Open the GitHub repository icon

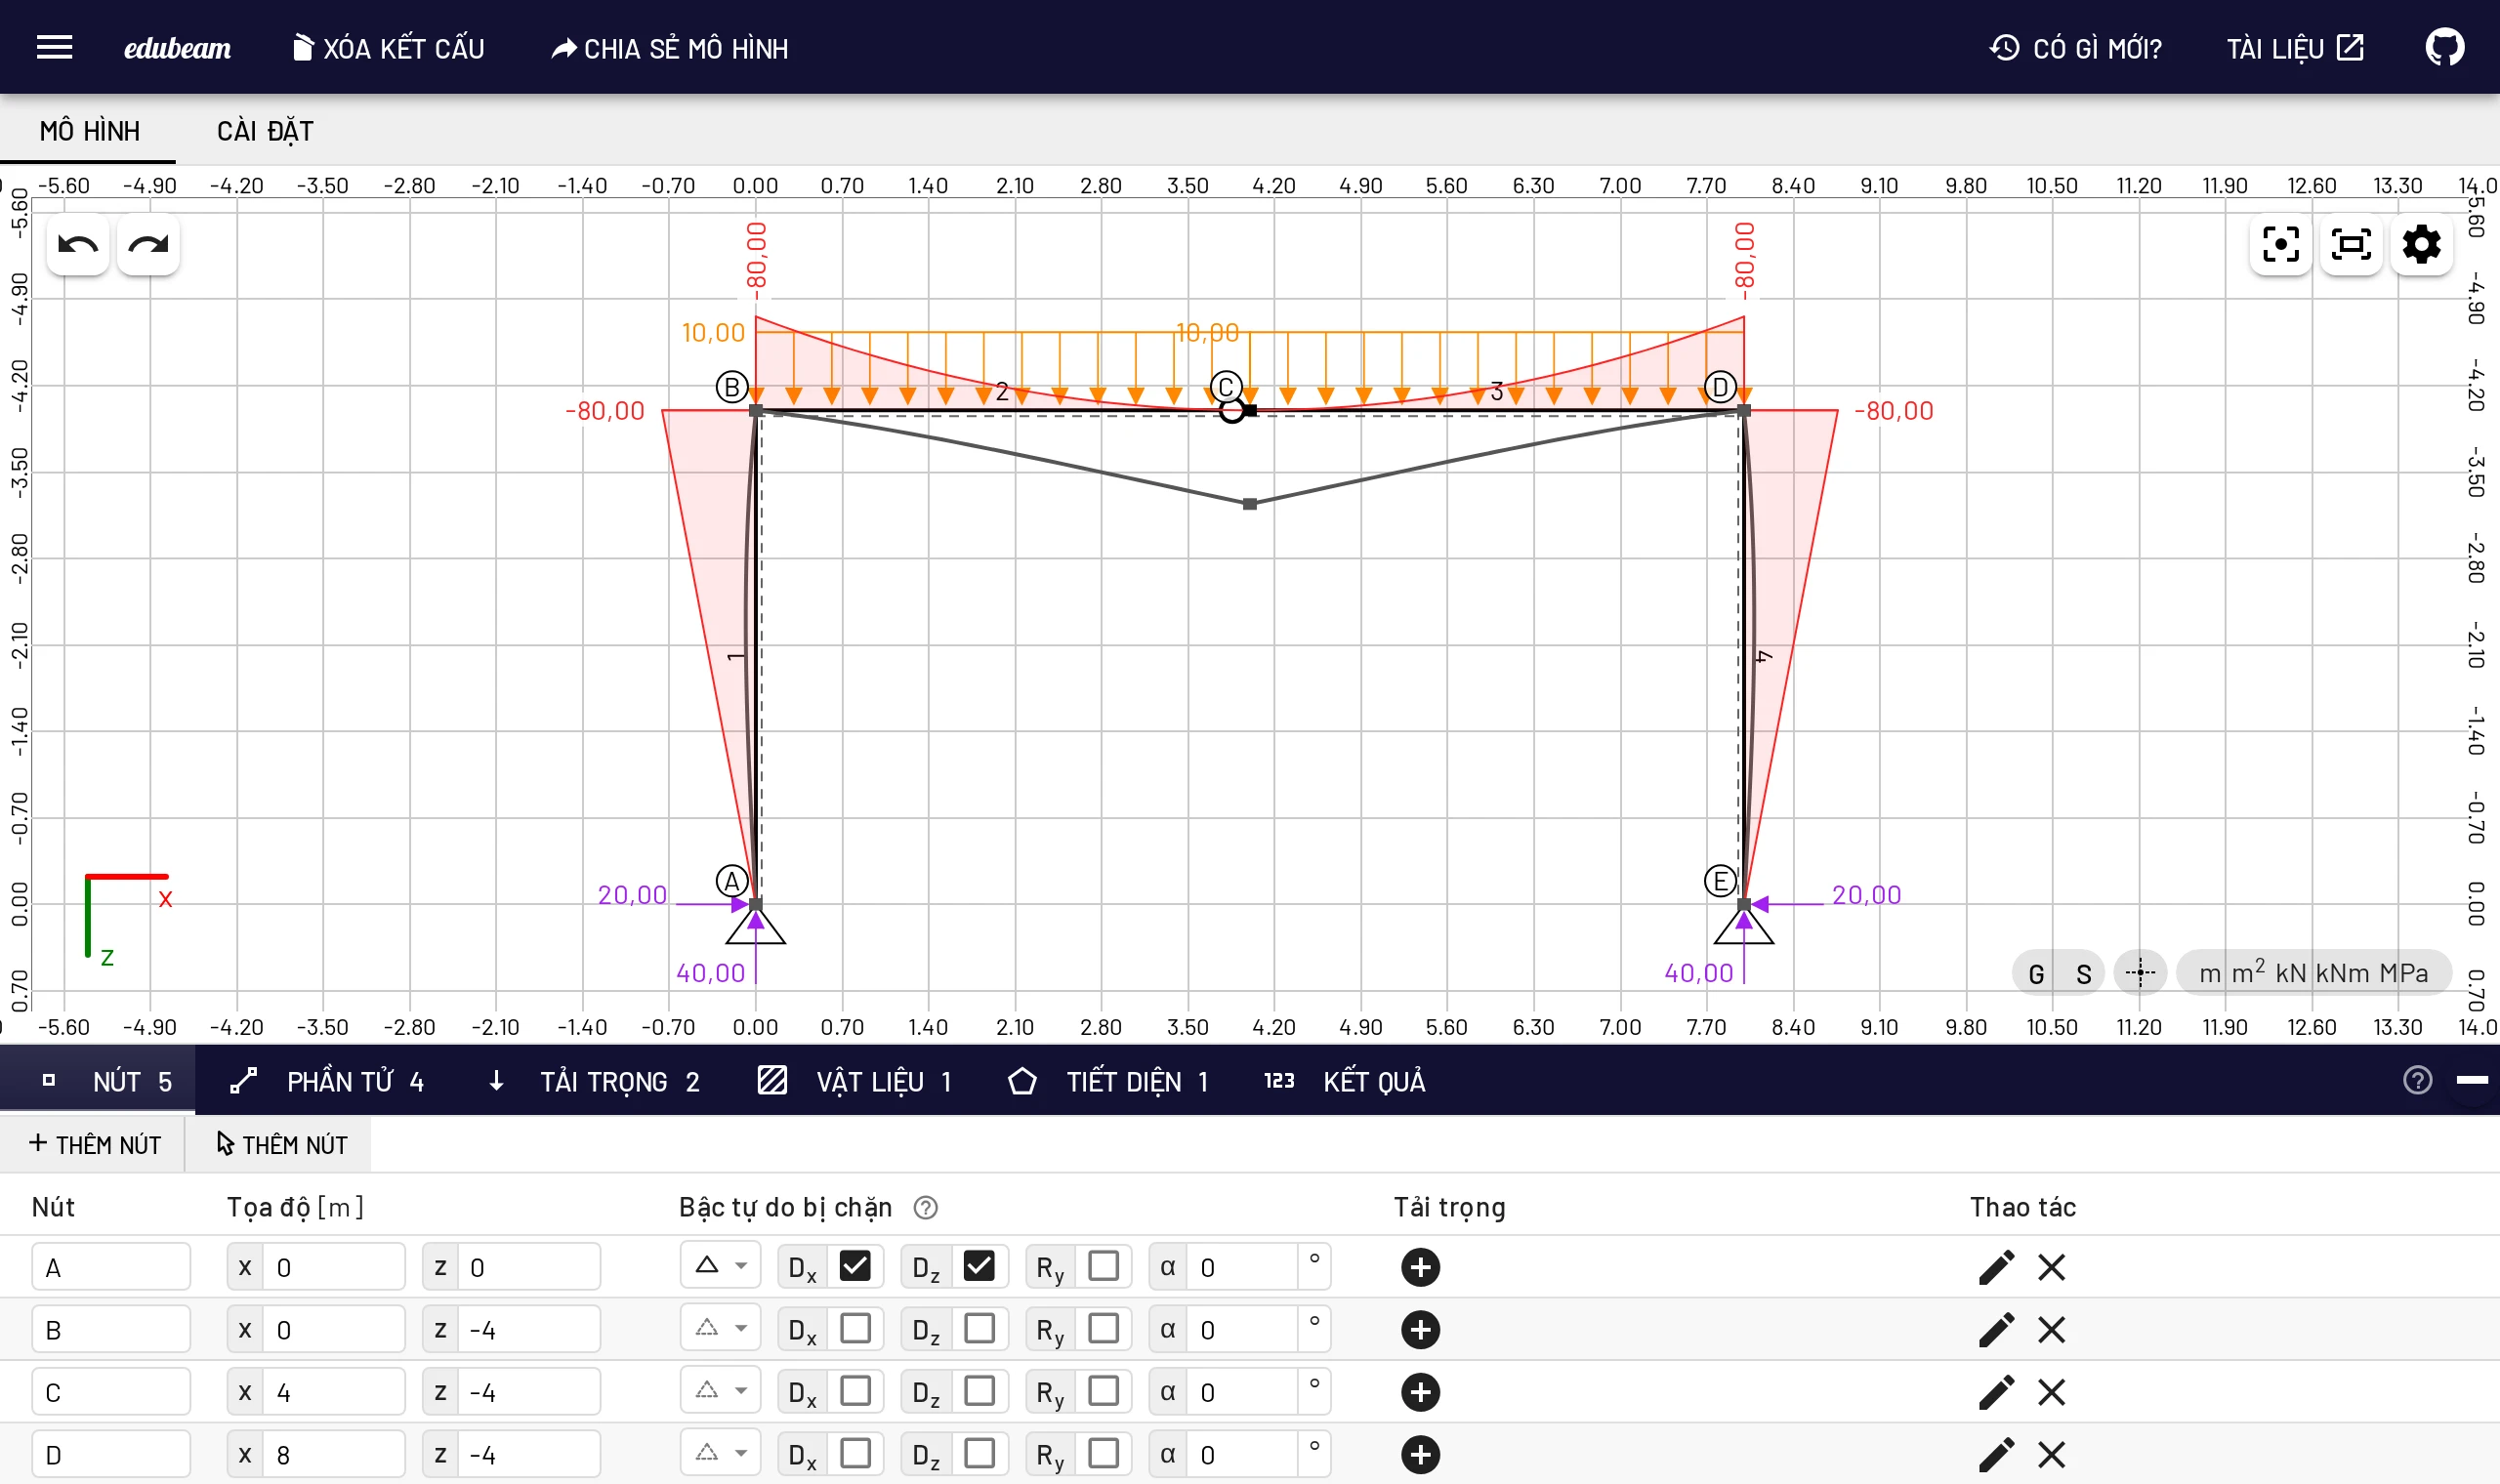(2445, 47)
